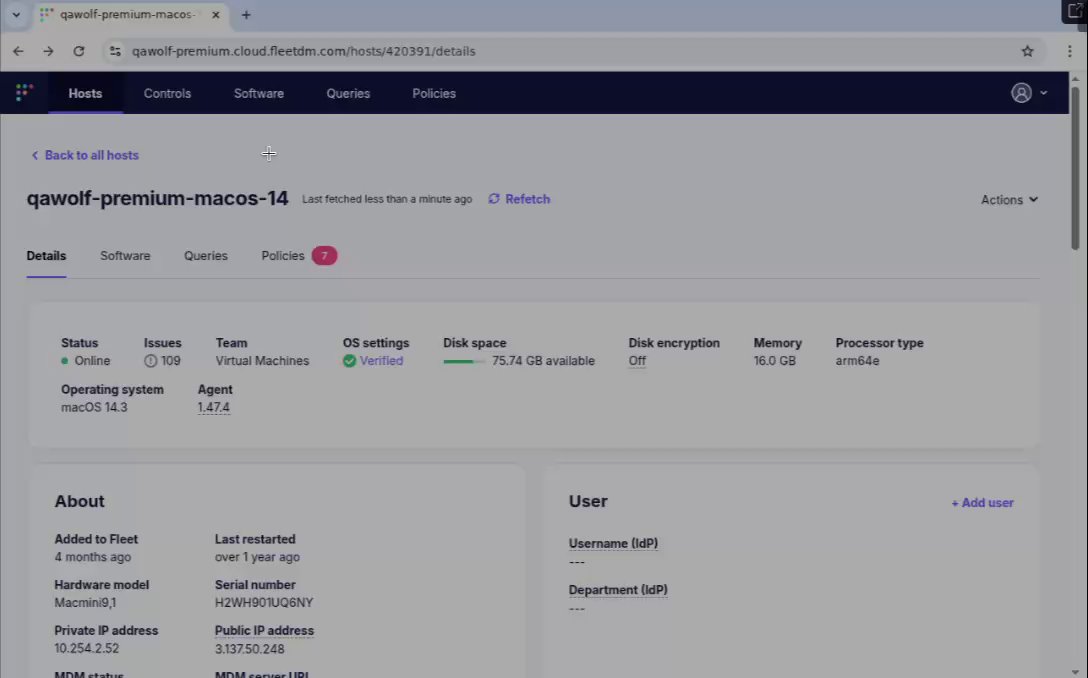Click the red Policies count badge

coord(324,256)
